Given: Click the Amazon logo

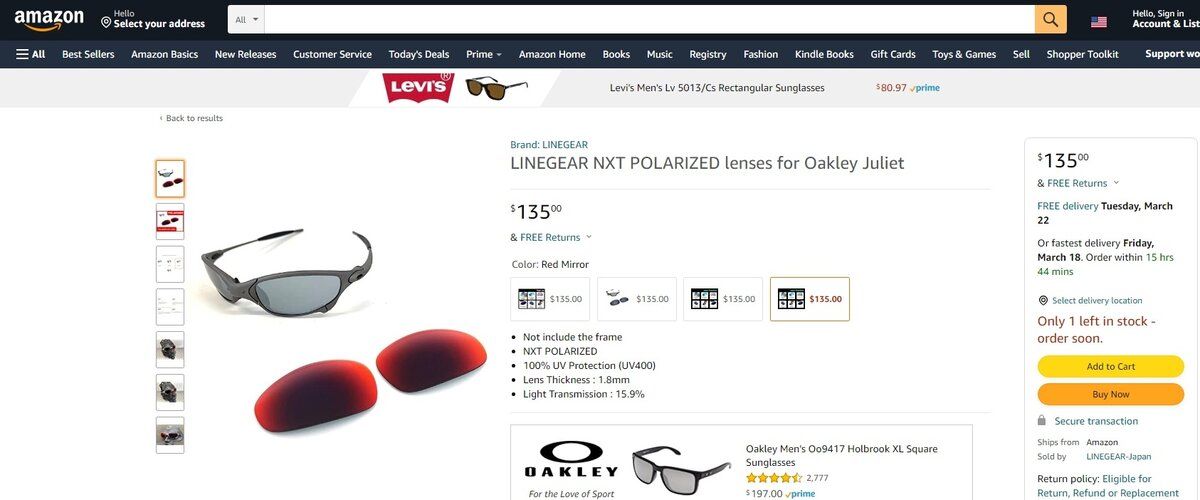Looking at the screenshot, I should tap(47, 19).
